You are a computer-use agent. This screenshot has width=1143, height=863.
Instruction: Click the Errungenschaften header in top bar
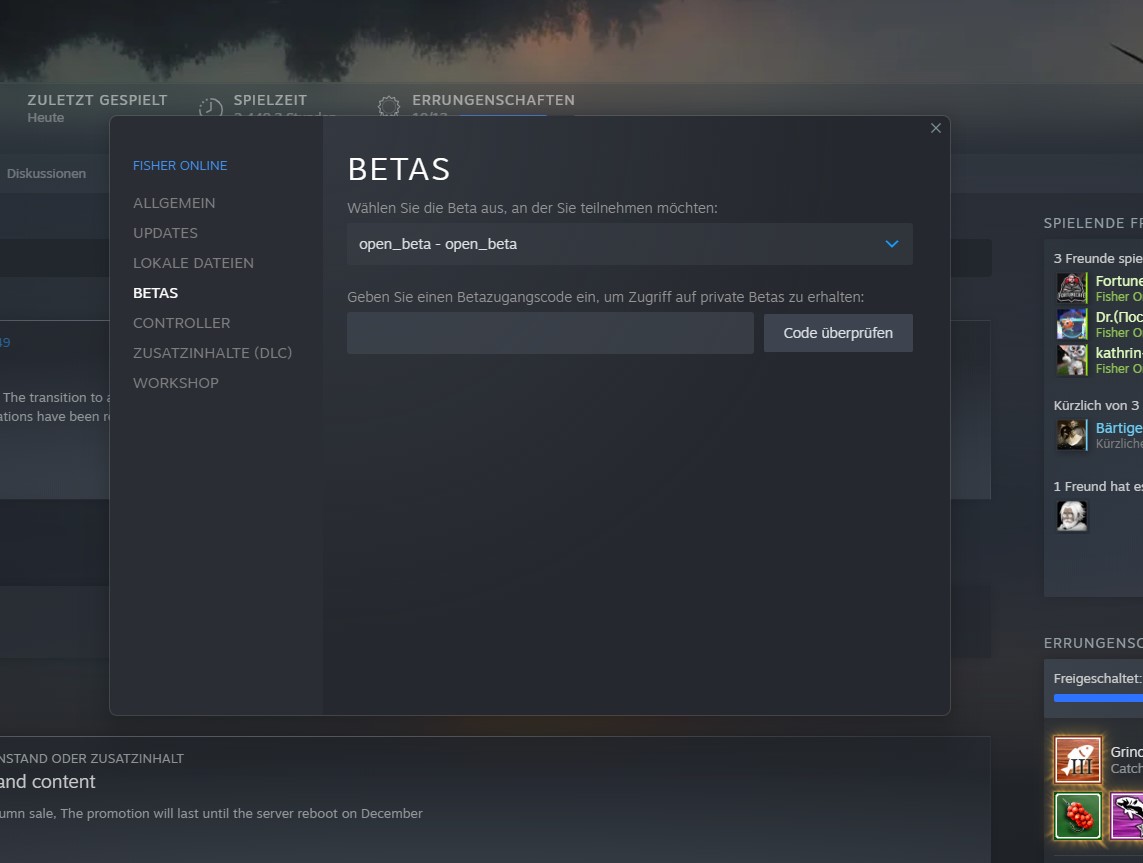(x=494, y=100)
